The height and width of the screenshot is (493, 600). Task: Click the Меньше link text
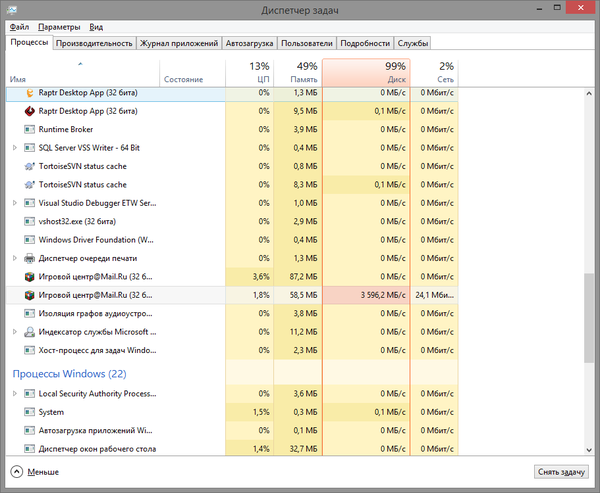[x=43, y=472]
